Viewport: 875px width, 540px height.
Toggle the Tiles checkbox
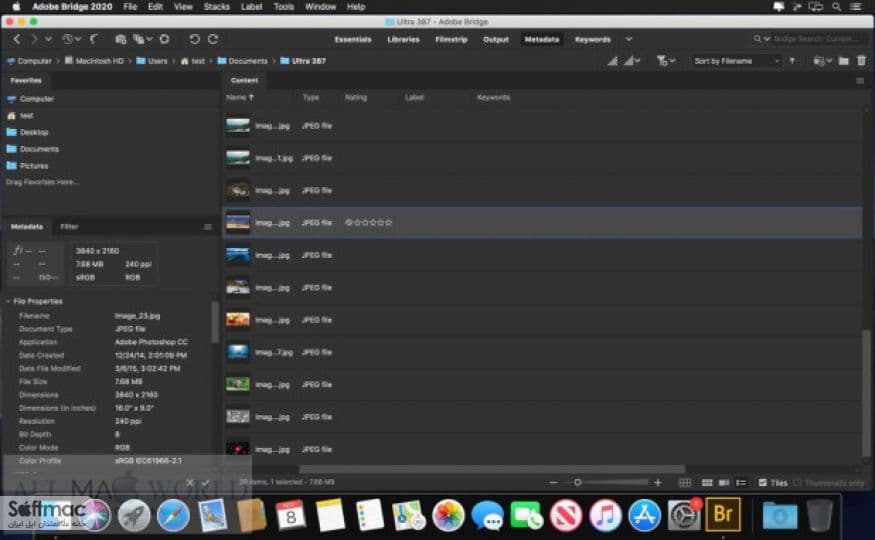[x=762, y=483]
